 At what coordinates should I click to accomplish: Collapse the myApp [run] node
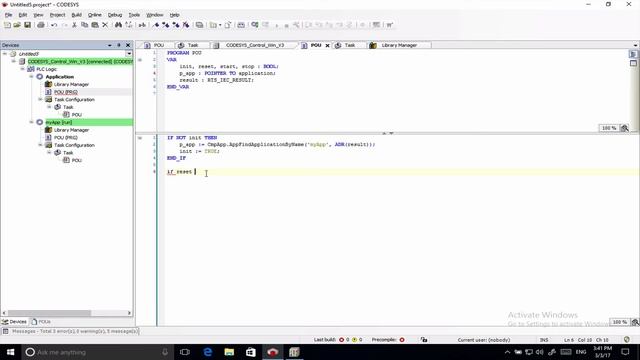point(31,122)
